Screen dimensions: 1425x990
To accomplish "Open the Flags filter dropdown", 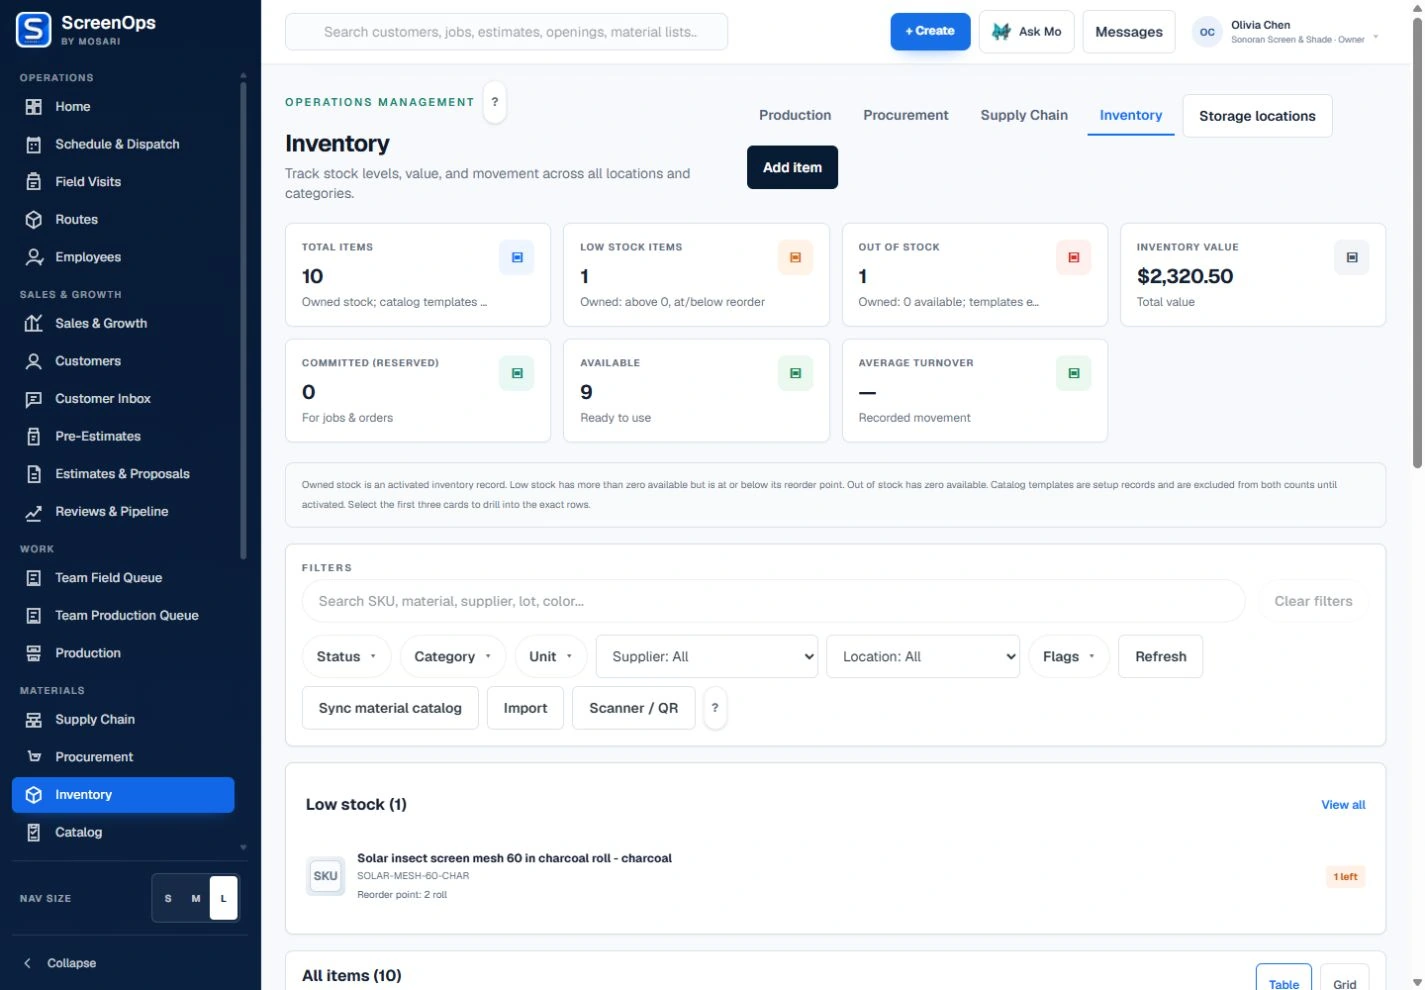I will coord(1069,657).
